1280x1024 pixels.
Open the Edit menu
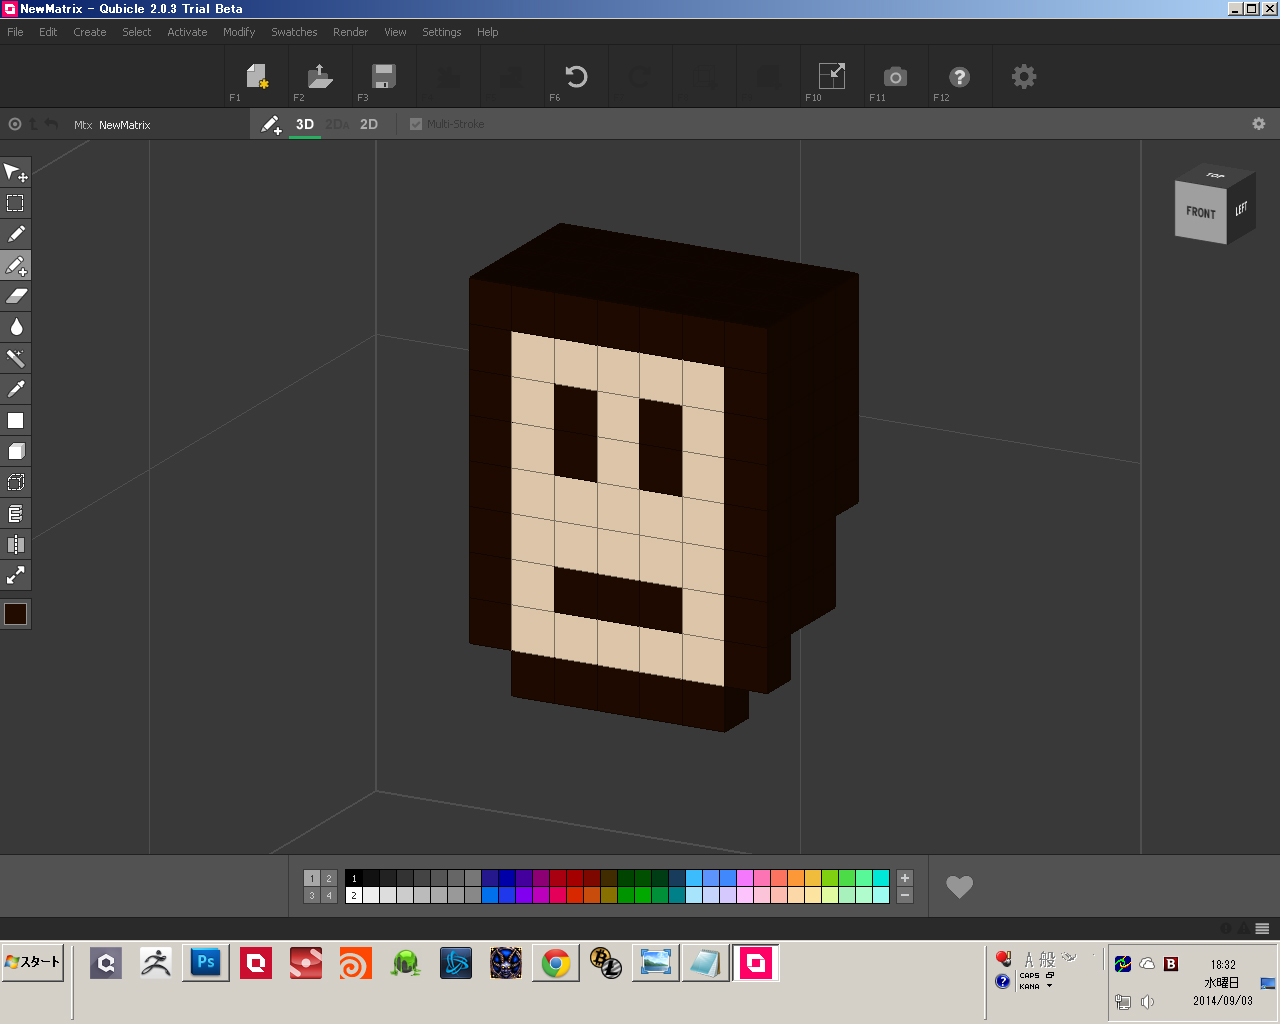click(48, 32)
